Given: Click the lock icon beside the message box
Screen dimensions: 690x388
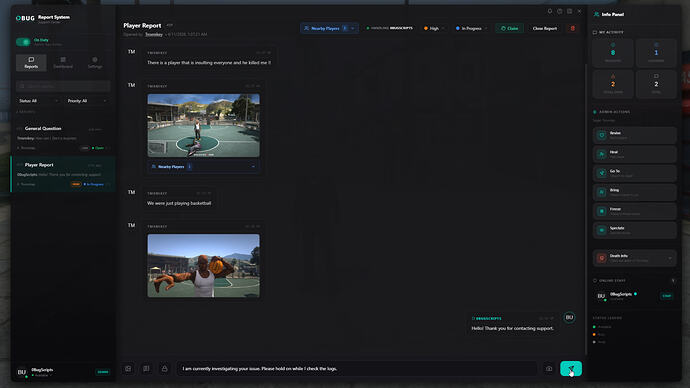Looking at the screenshot, I should 164,369.
